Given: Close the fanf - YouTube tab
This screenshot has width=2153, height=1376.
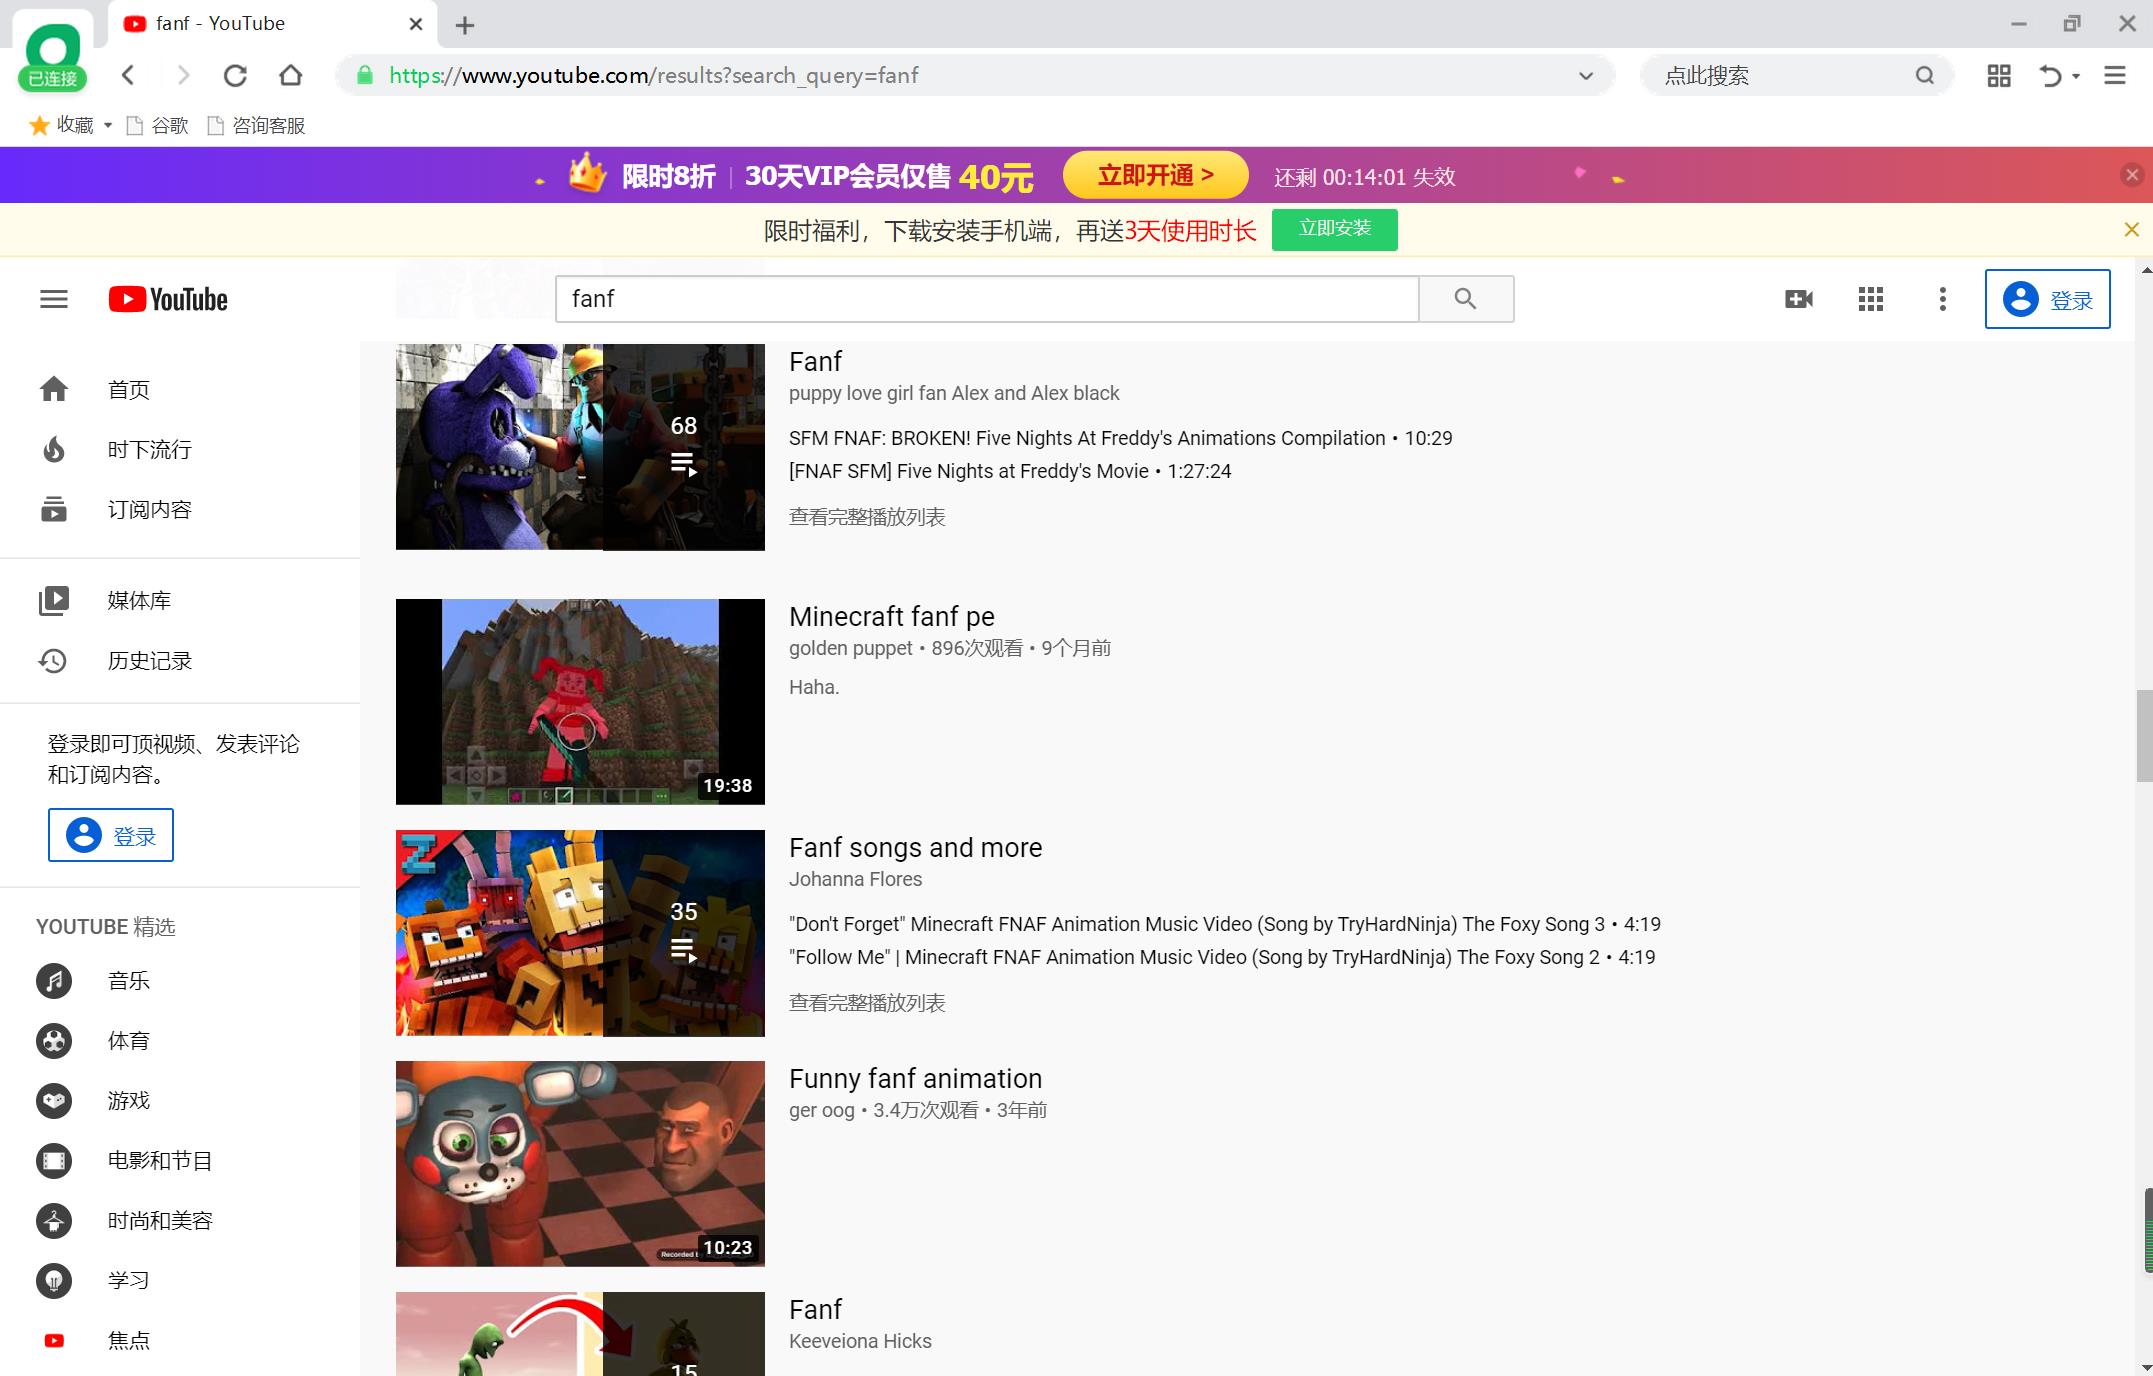Looking at the screenshot, I should (x=416, y=24).
